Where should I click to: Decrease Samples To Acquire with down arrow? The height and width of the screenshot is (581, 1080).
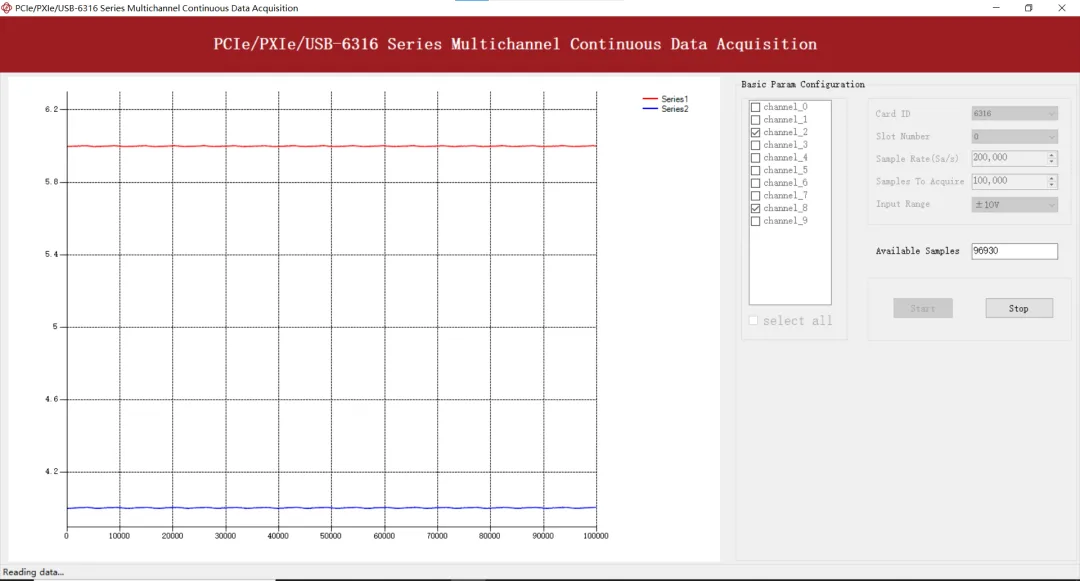(x=1052, y=184)
